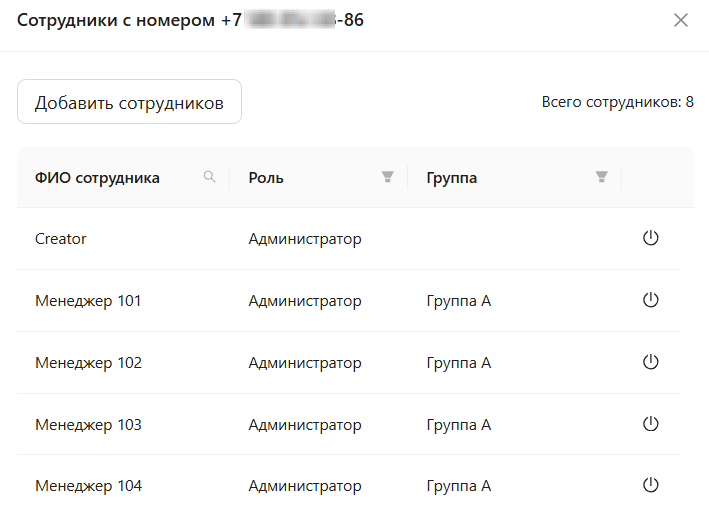Toggle power icon for Менеджер 101
The width and height of the screenshot is (709, 513).
tap(650, 300)
